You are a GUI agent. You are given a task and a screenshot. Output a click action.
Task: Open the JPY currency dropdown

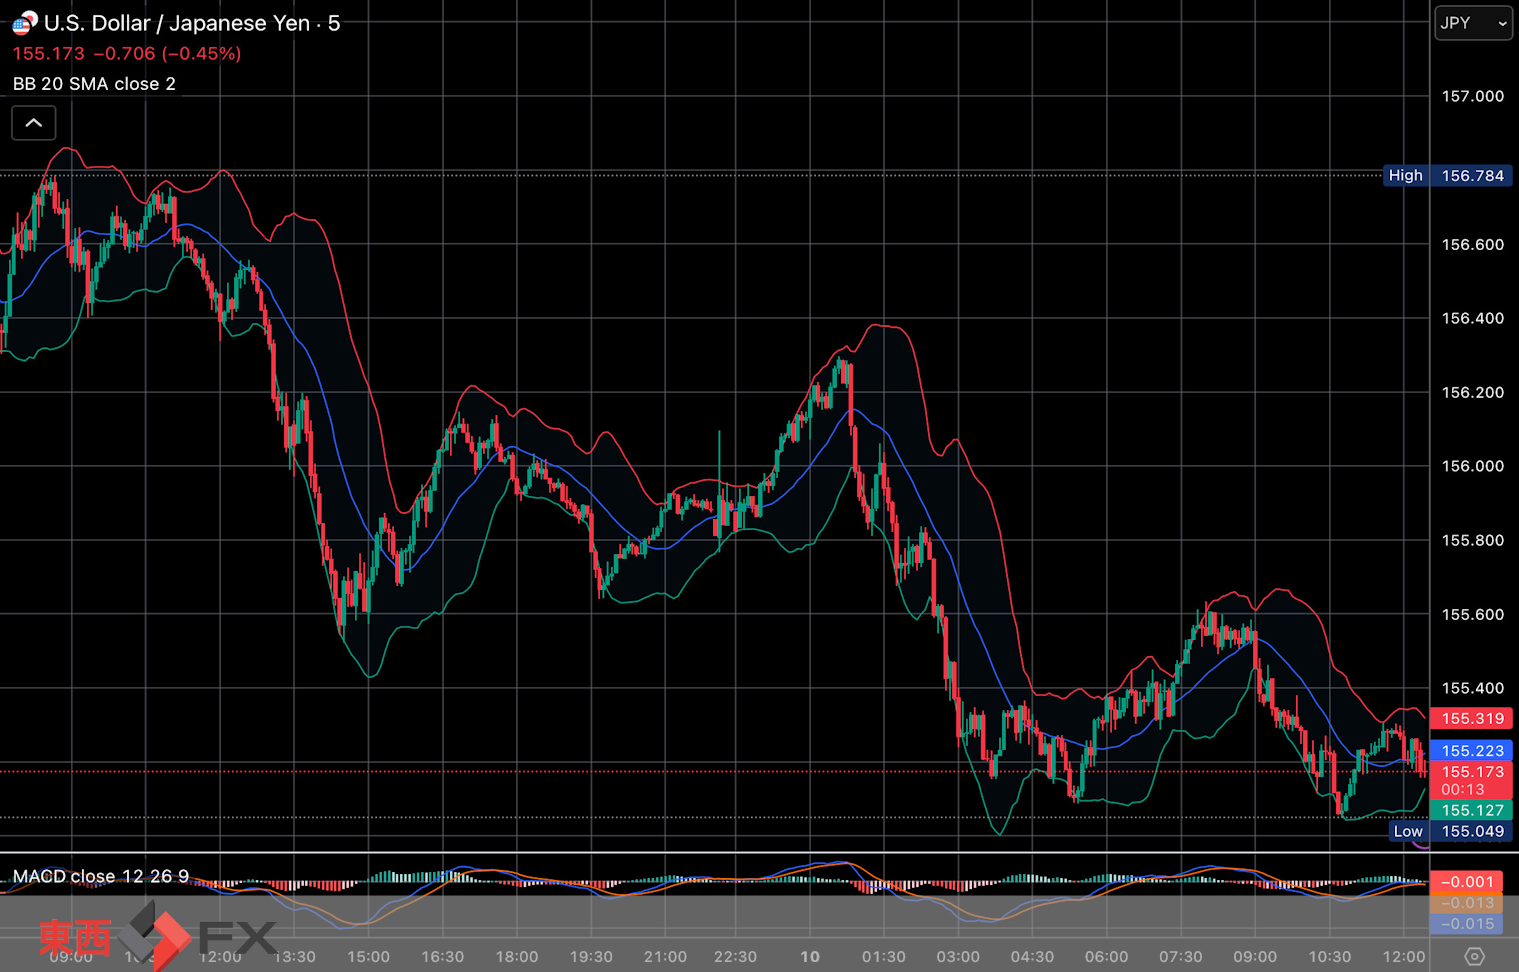tap(1472, 23)
